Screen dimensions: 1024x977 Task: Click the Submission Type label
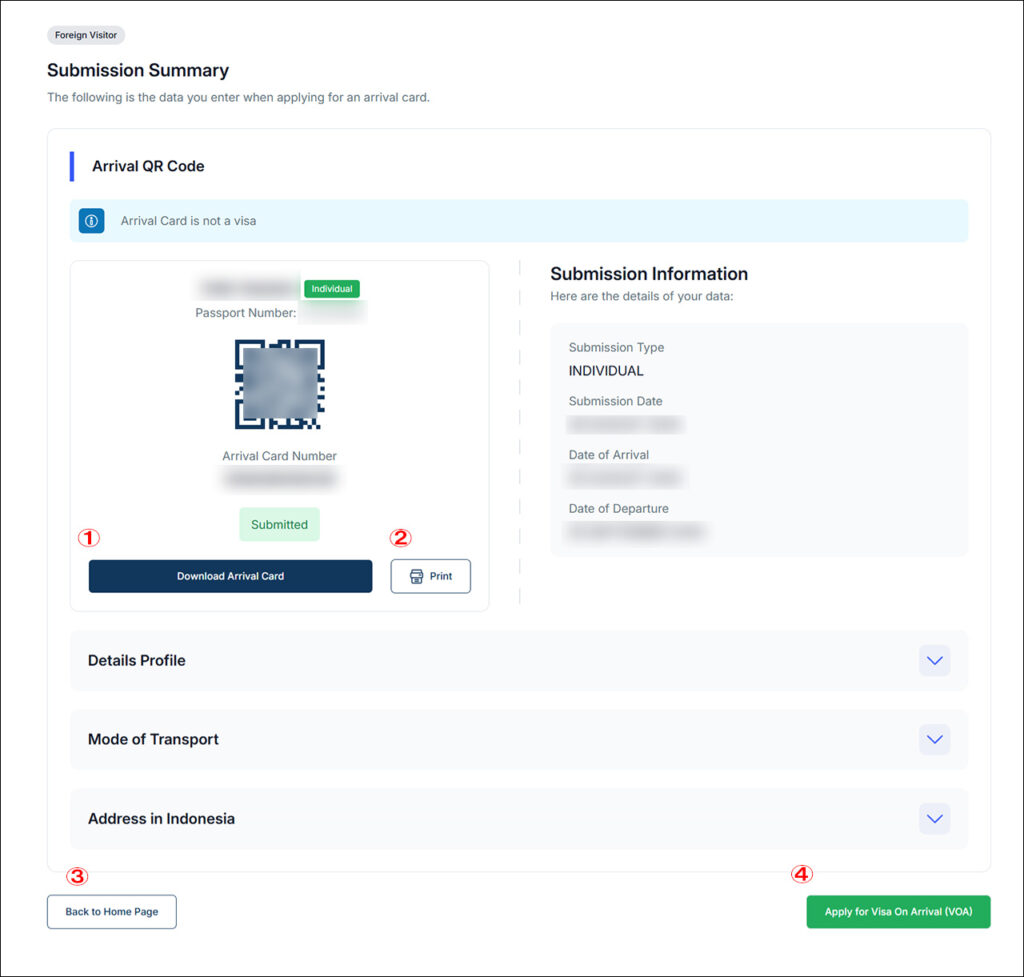[x=616, y=347]
